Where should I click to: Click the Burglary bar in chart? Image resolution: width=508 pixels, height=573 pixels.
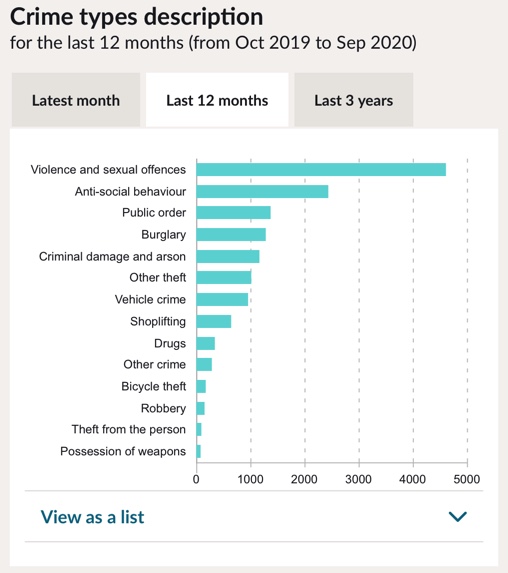[x=231, y=235]
